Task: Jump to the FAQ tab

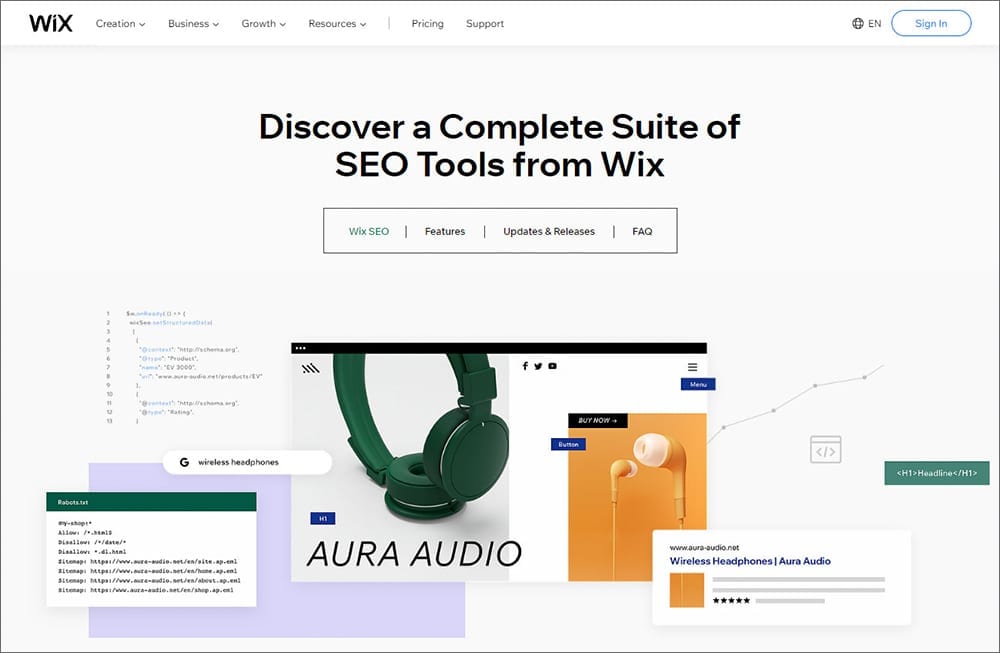Action: 642,231
